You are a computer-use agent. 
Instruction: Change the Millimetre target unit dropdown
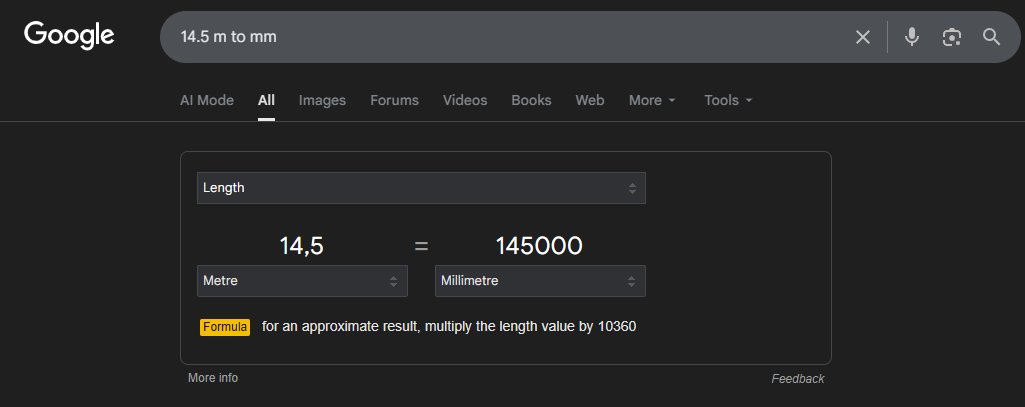point(540,281)
